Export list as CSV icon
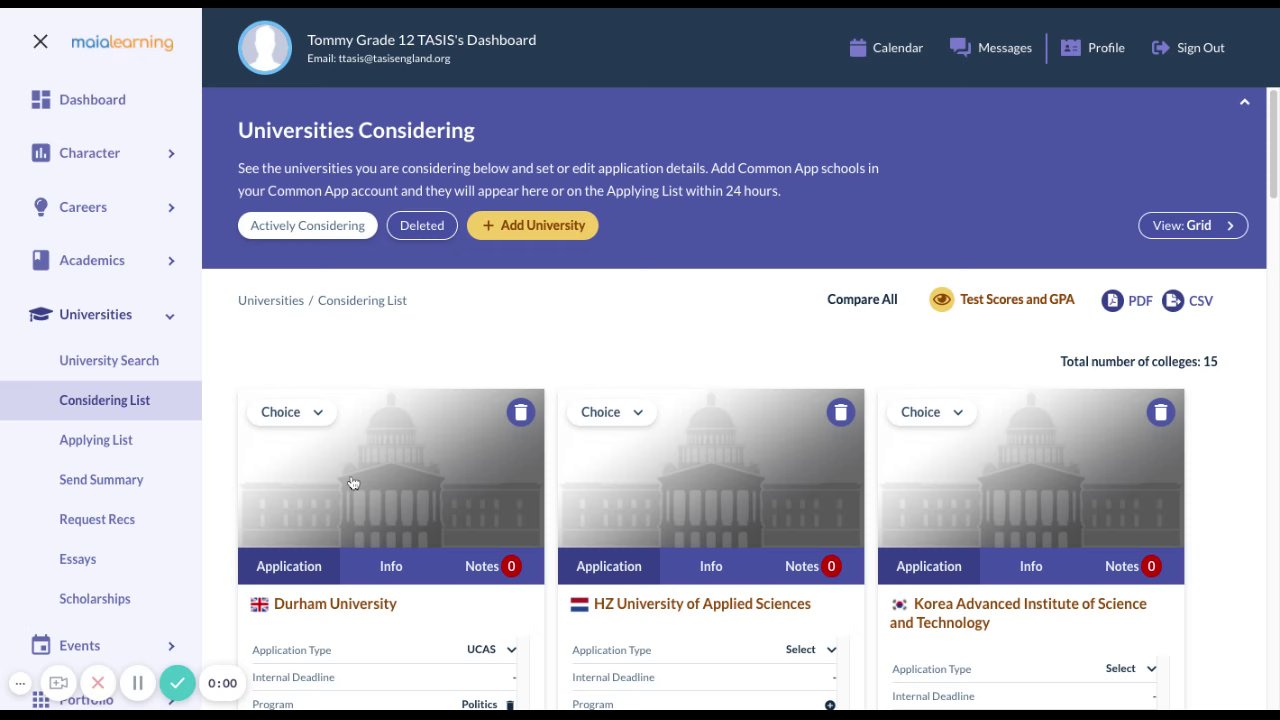 1173,300
